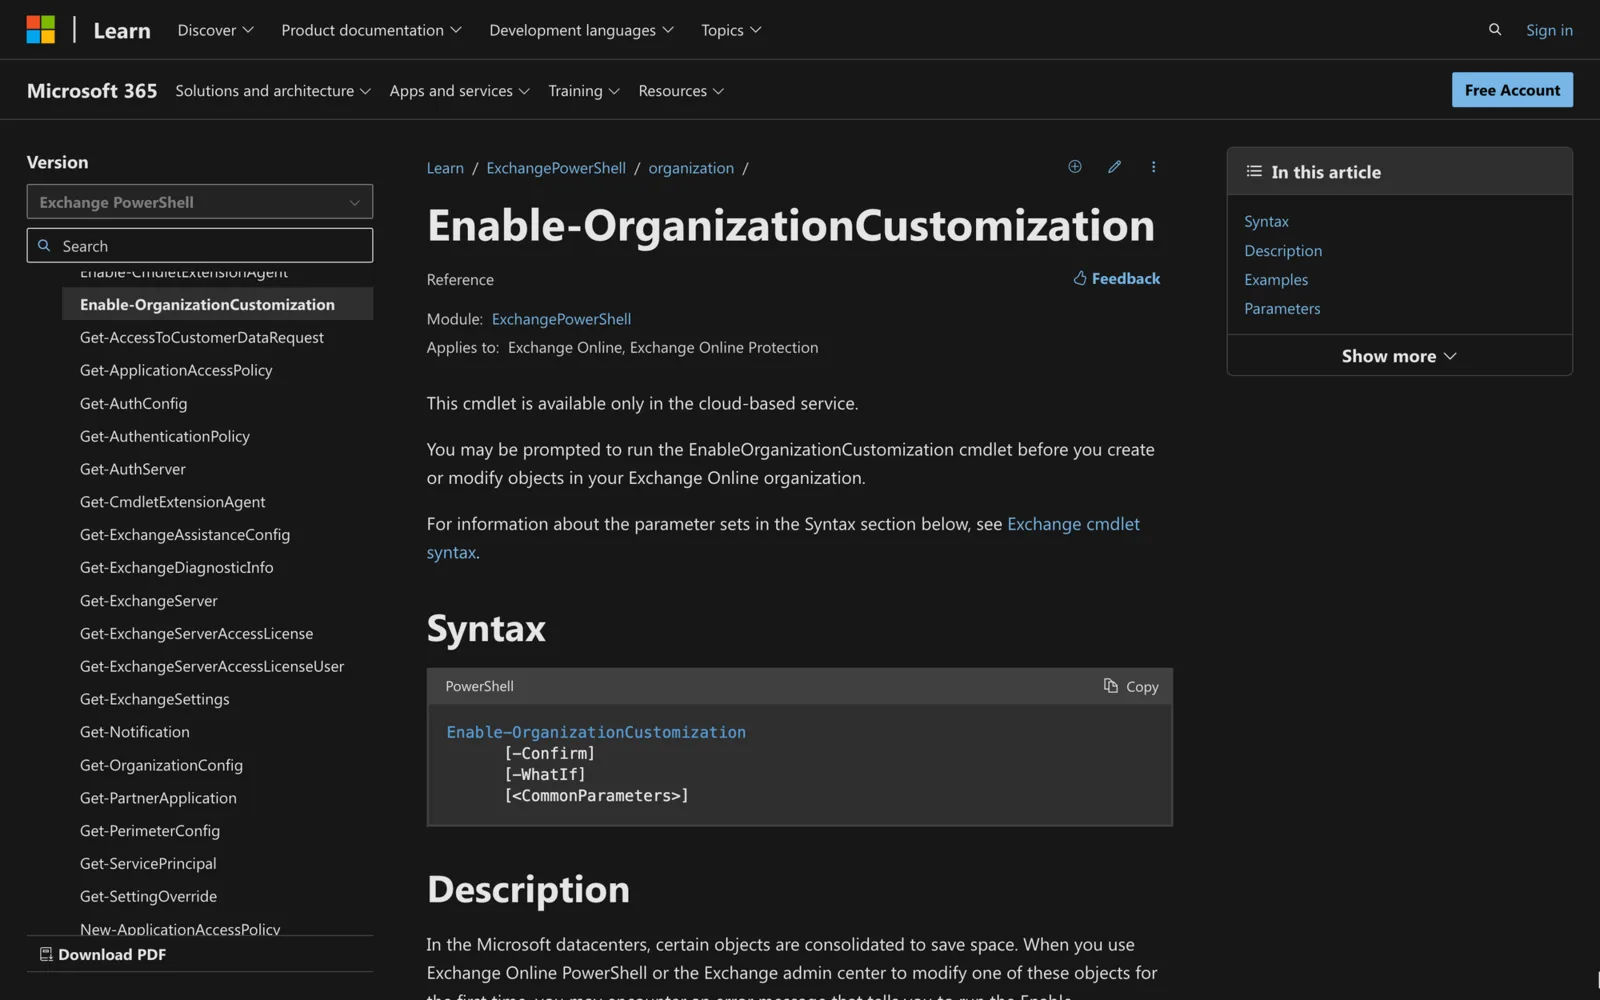
Task: Go to organization in the breadcrumb
Action: (x=691, y=168)
